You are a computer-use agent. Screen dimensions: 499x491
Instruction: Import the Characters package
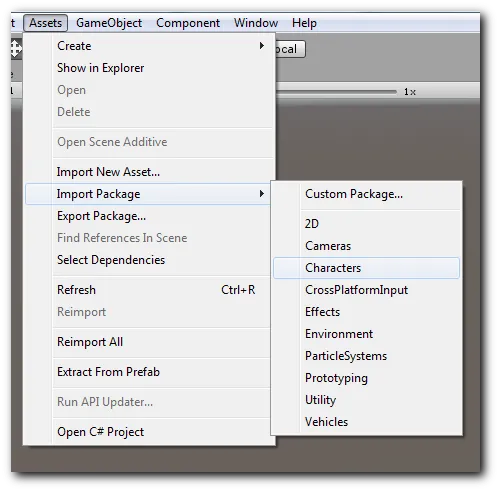(x=367, y=268)
